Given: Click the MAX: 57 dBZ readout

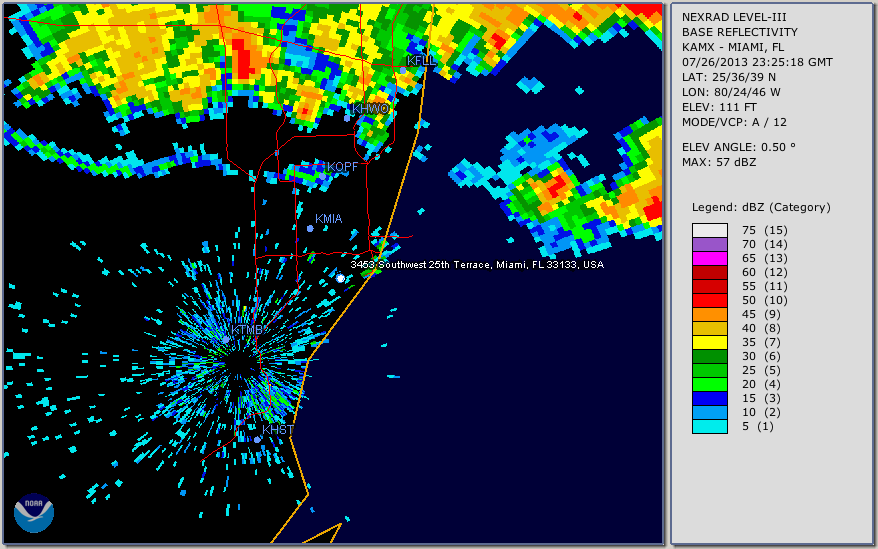Looking at the screenshot, I should point(724,162).
